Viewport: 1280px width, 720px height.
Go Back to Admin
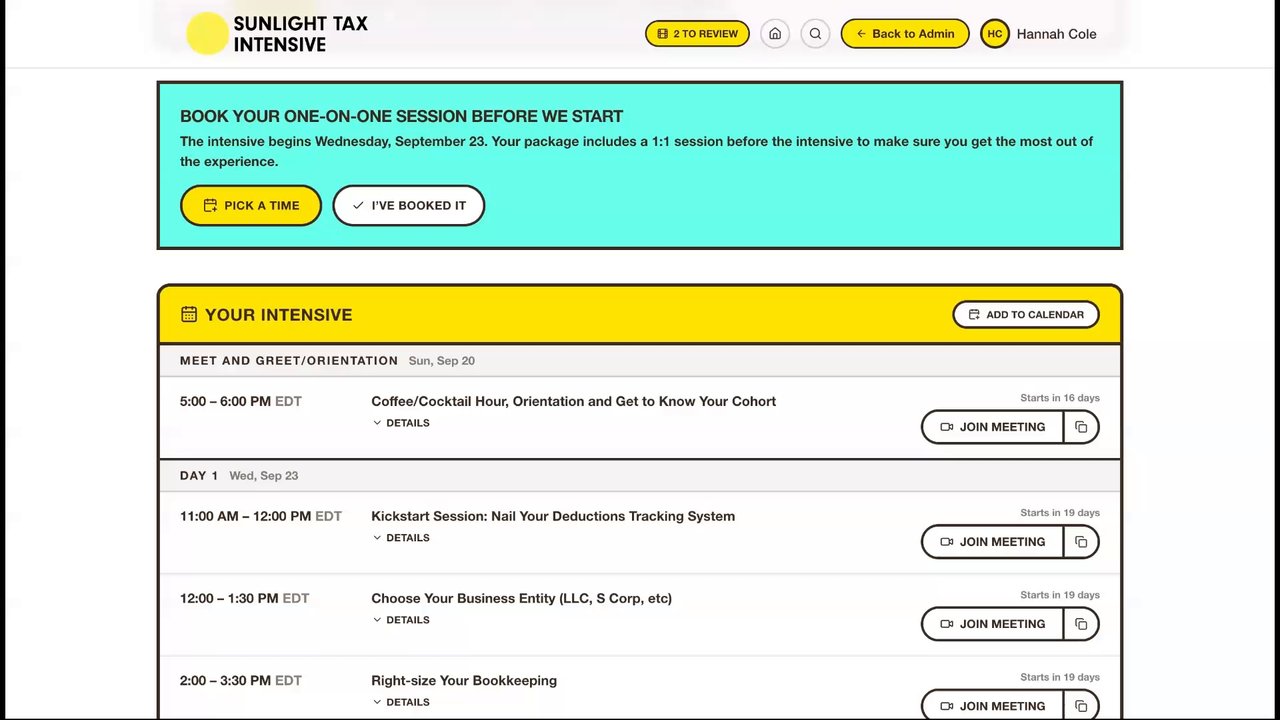(905, 34)
